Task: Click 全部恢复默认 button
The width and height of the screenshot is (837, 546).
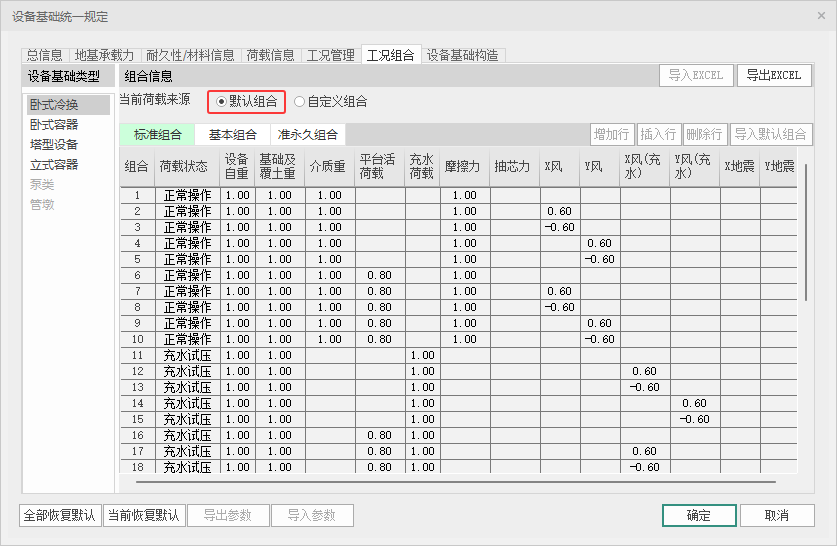Action: (x=60, y=515)
